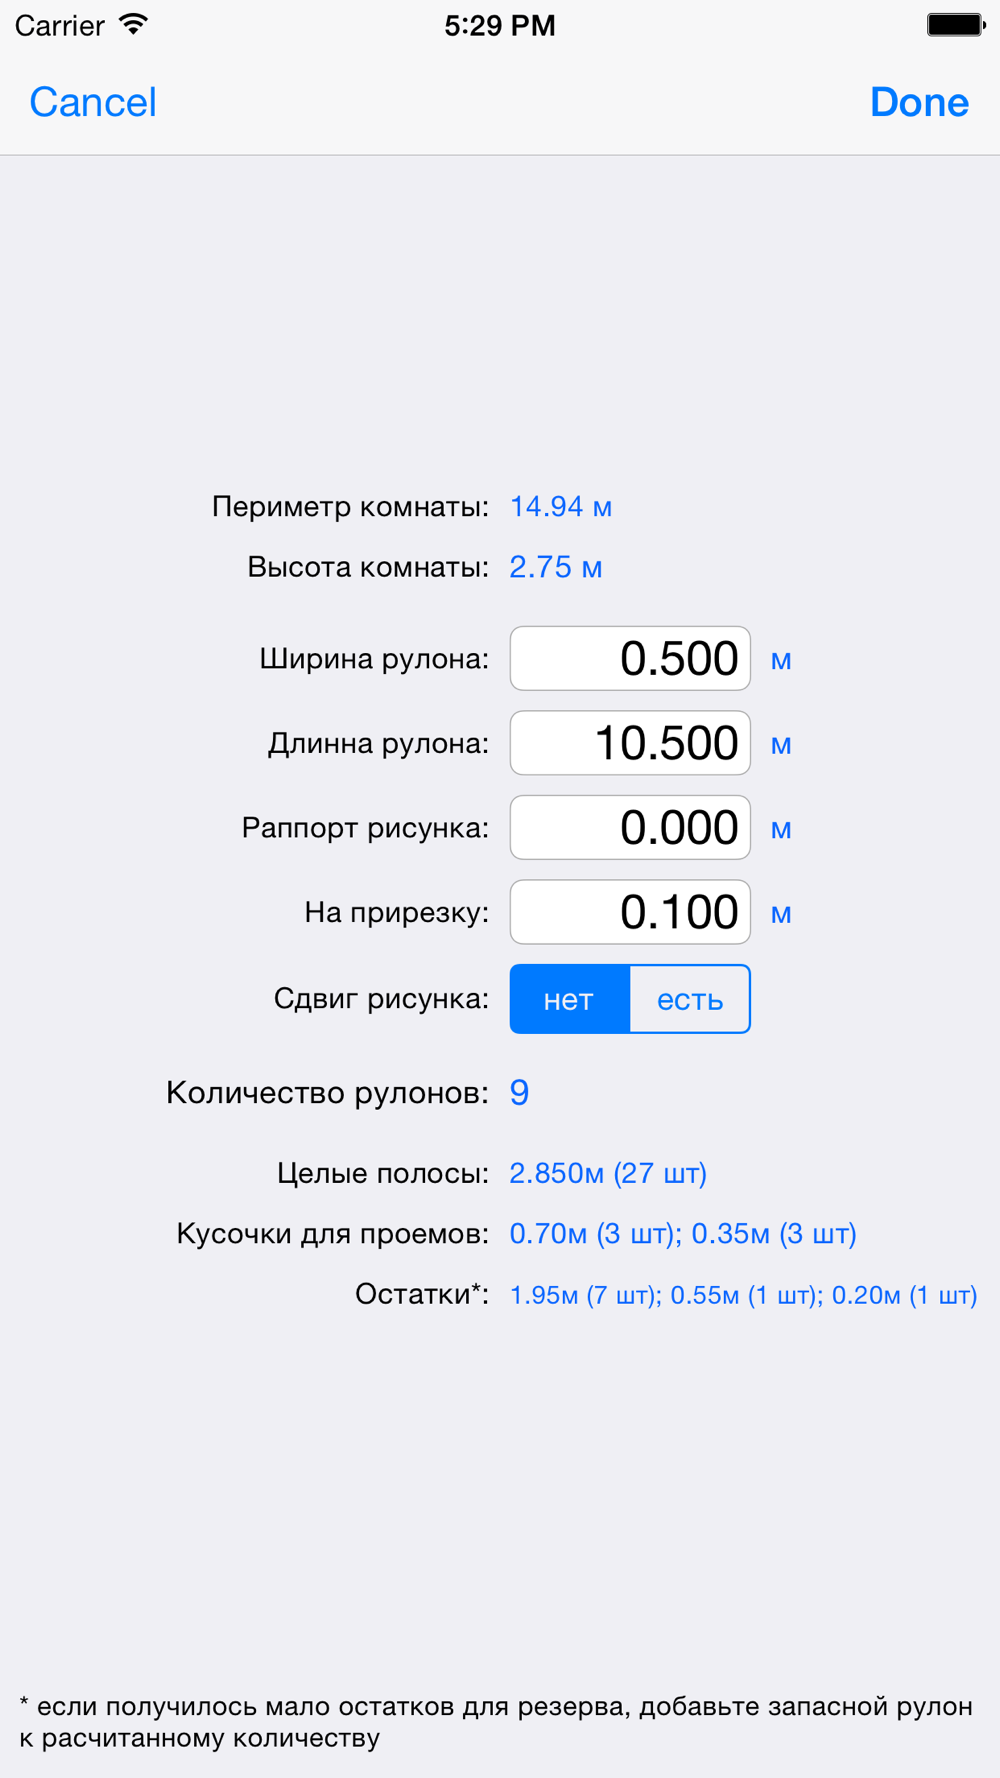This screenshot has height=1778, width=1000.
Task: Select the Ширина рулона input field
Action: pos(630,658)
